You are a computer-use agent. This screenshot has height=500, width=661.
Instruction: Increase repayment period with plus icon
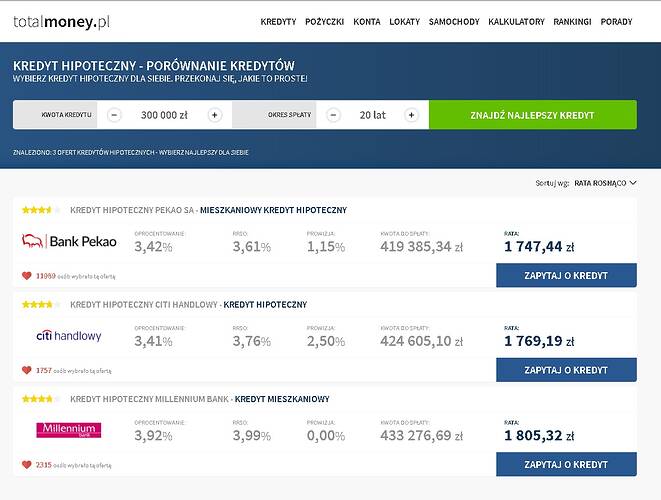click(x=411, y=115)
